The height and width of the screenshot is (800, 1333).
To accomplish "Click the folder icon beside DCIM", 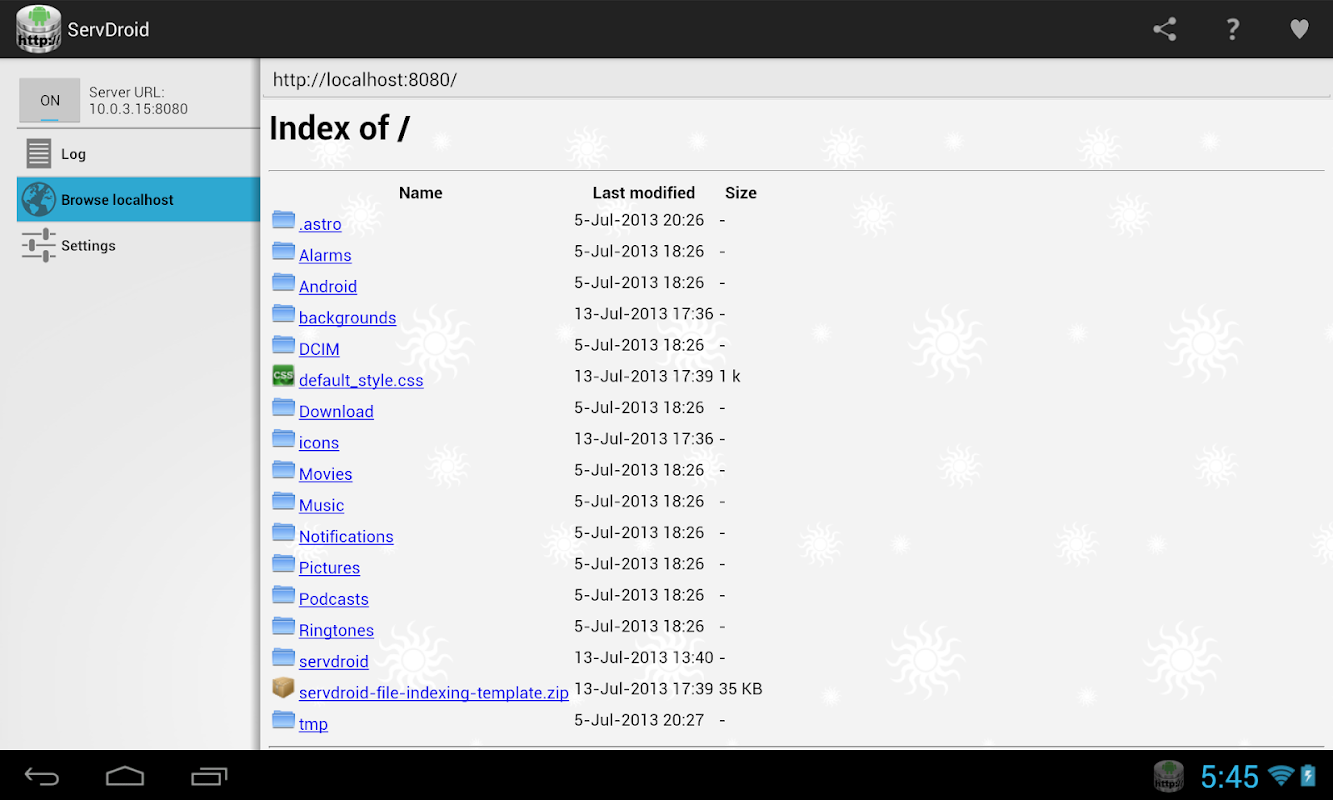I will [284, 345].
